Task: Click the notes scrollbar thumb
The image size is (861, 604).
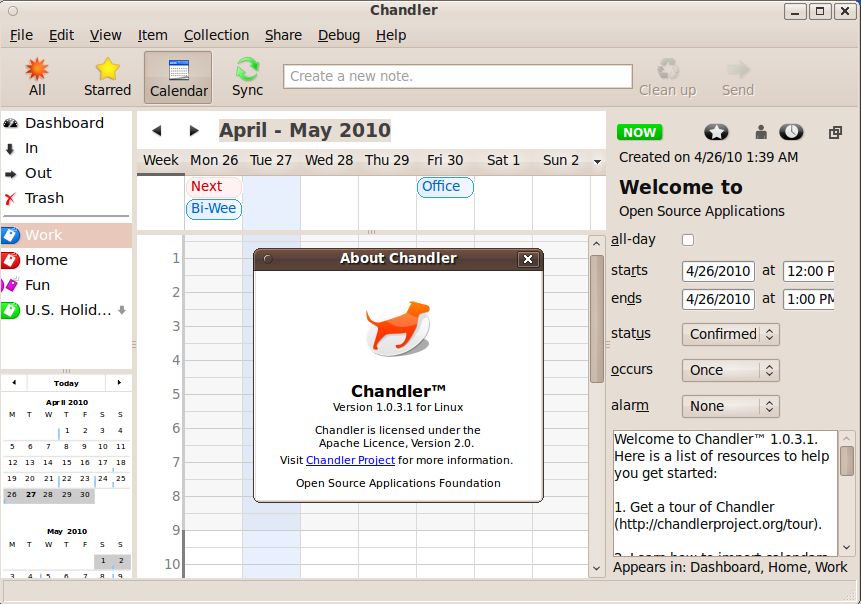Action: (x=847, y=460)
